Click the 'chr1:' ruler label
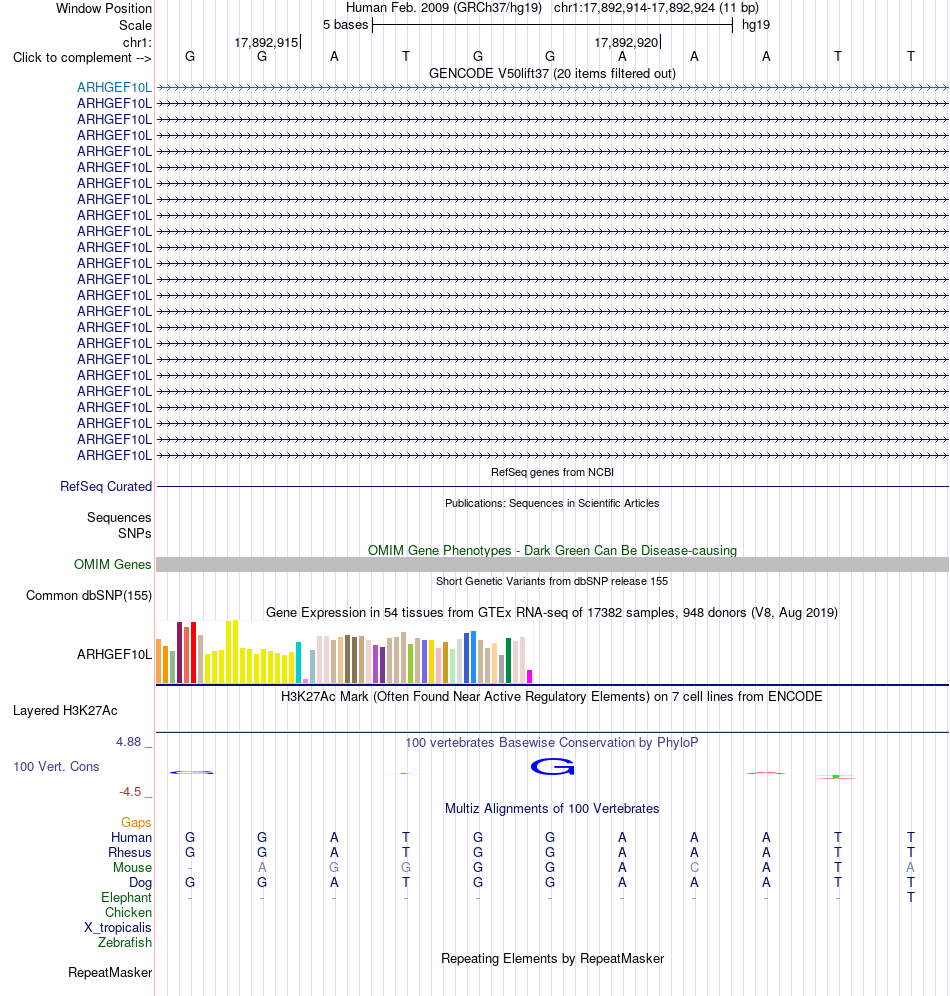This screenshot has height=996, width=950. [x=137, y=43]
